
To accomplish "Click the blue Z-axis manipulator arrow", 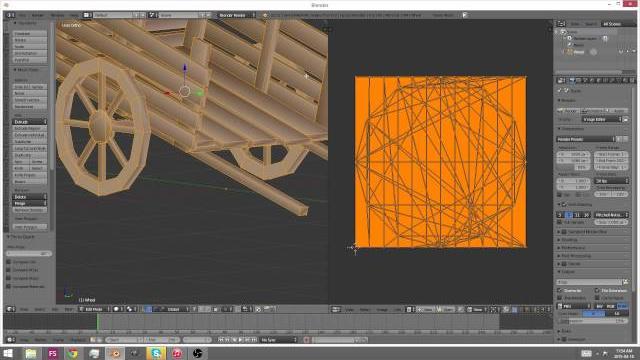I will (x=185, y=68).
